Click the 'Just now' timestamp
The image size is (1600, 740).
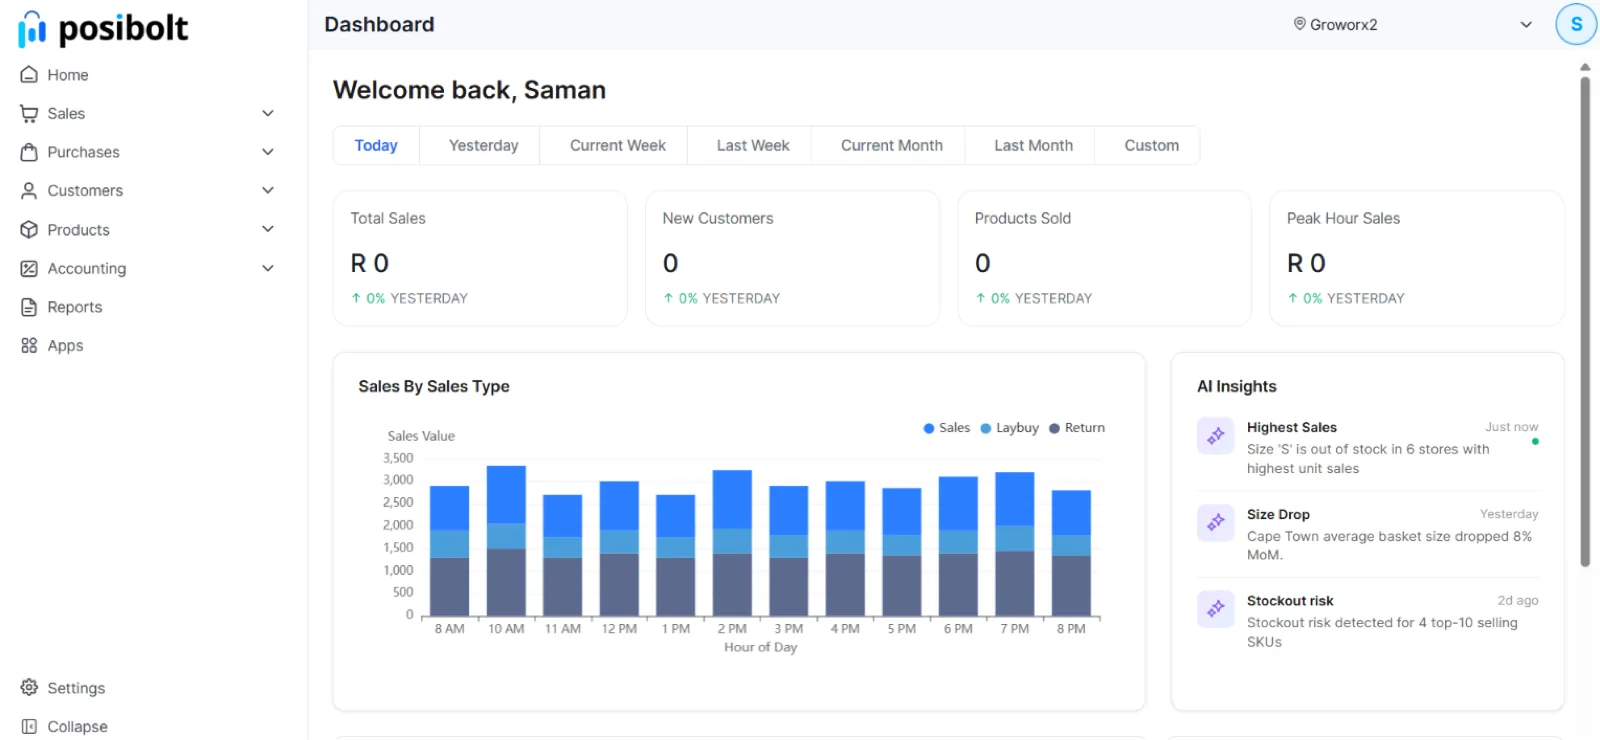click(x=1512, y=427)
